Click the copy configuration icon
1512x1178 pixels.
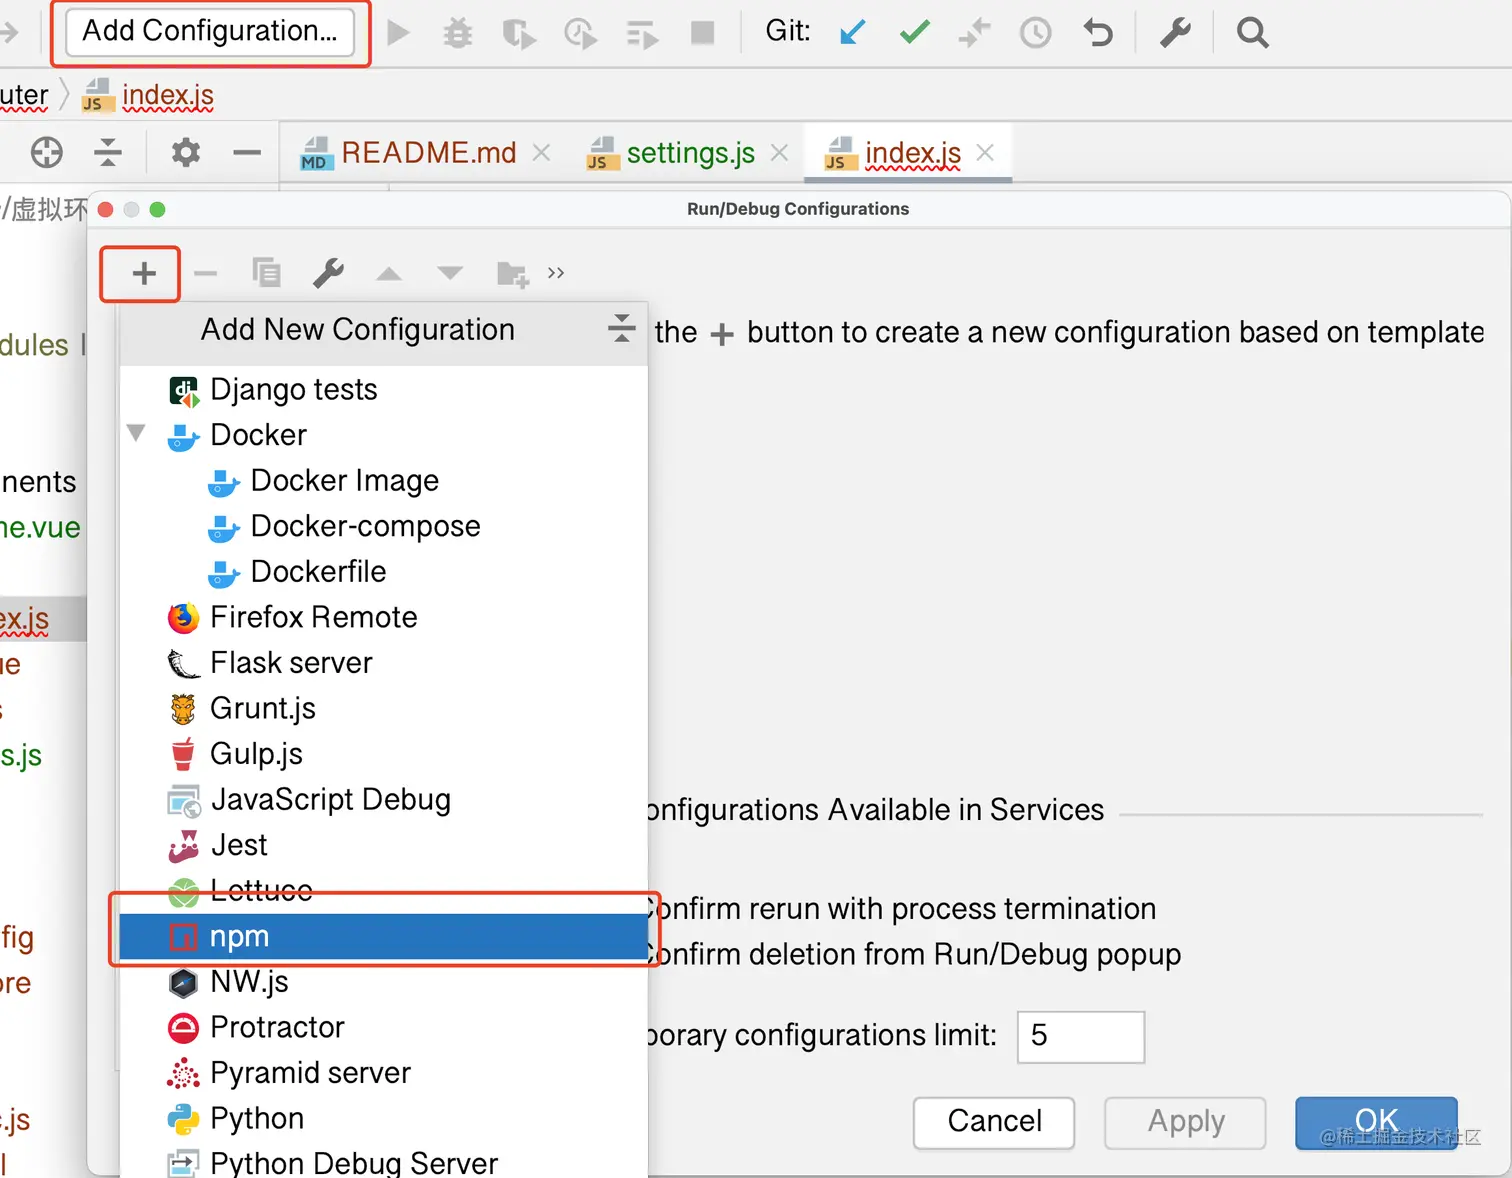coord(266,273)
